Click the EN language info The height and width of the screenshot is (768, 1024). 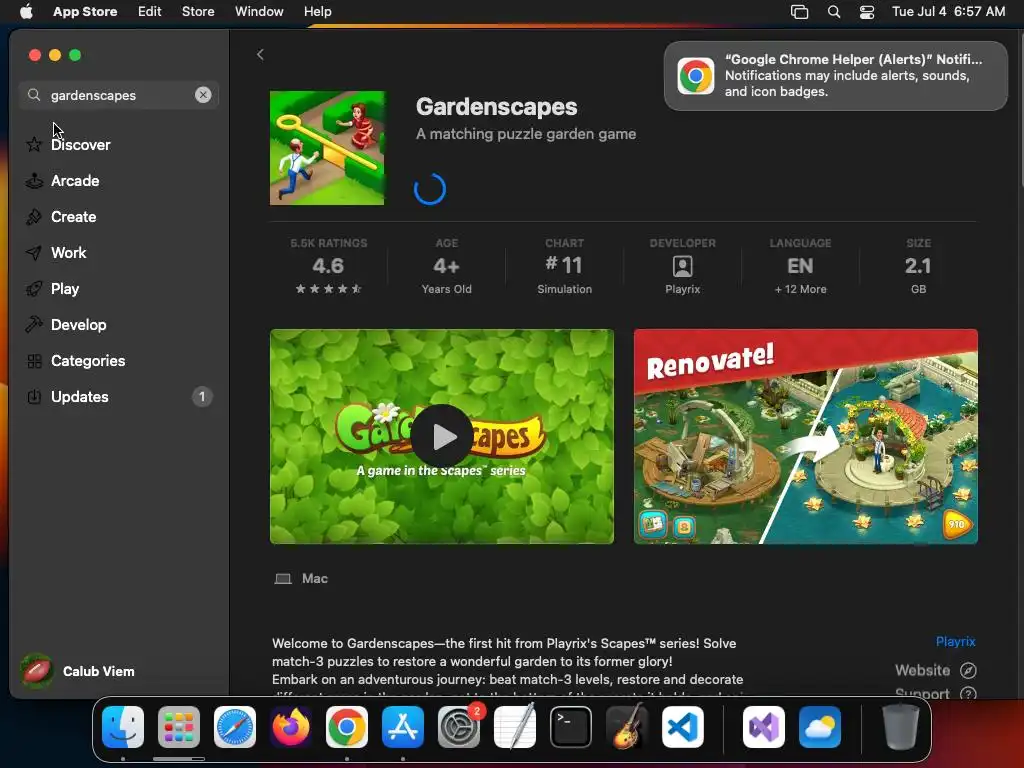(800, 266)
